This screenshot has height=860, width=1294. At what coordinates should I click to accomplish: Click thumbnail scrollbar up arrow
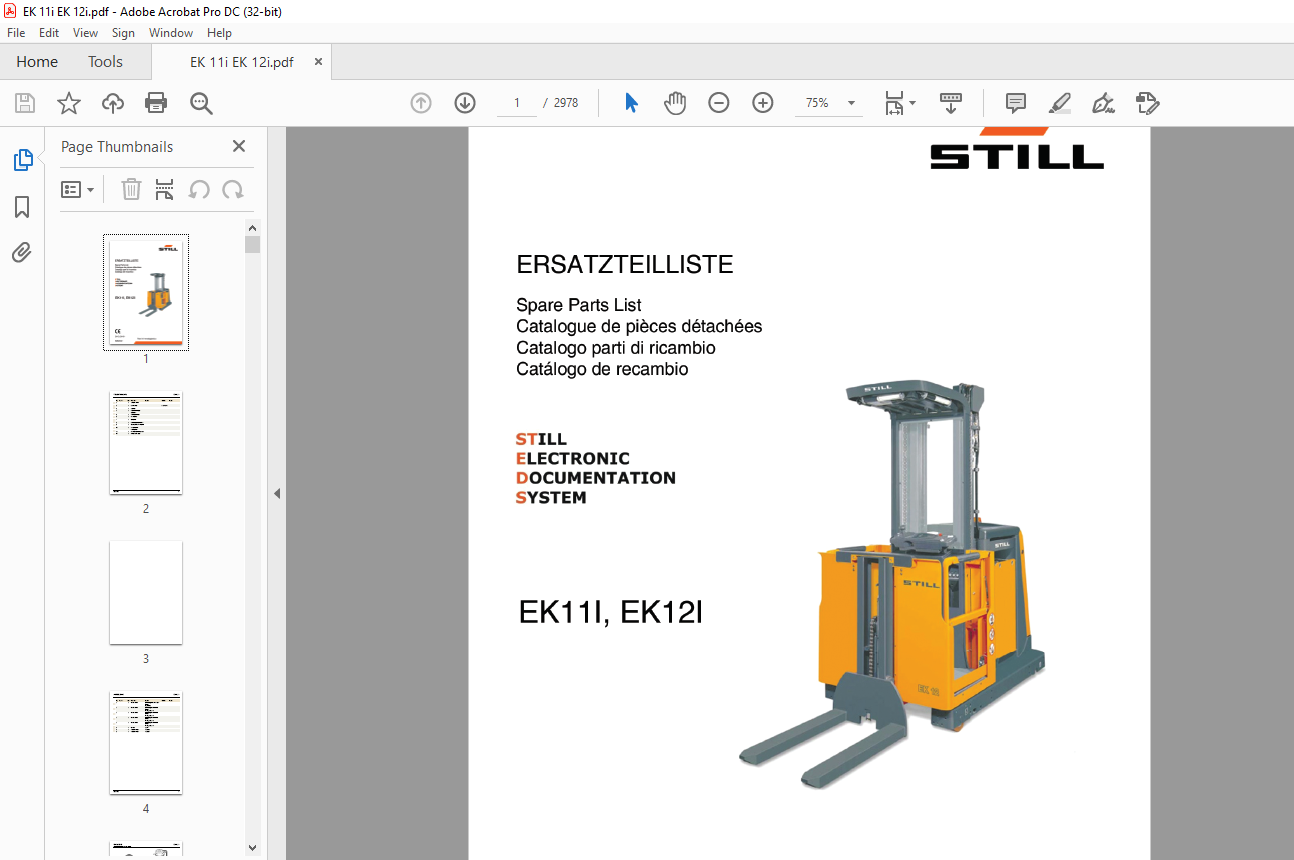tap(252, 228)
